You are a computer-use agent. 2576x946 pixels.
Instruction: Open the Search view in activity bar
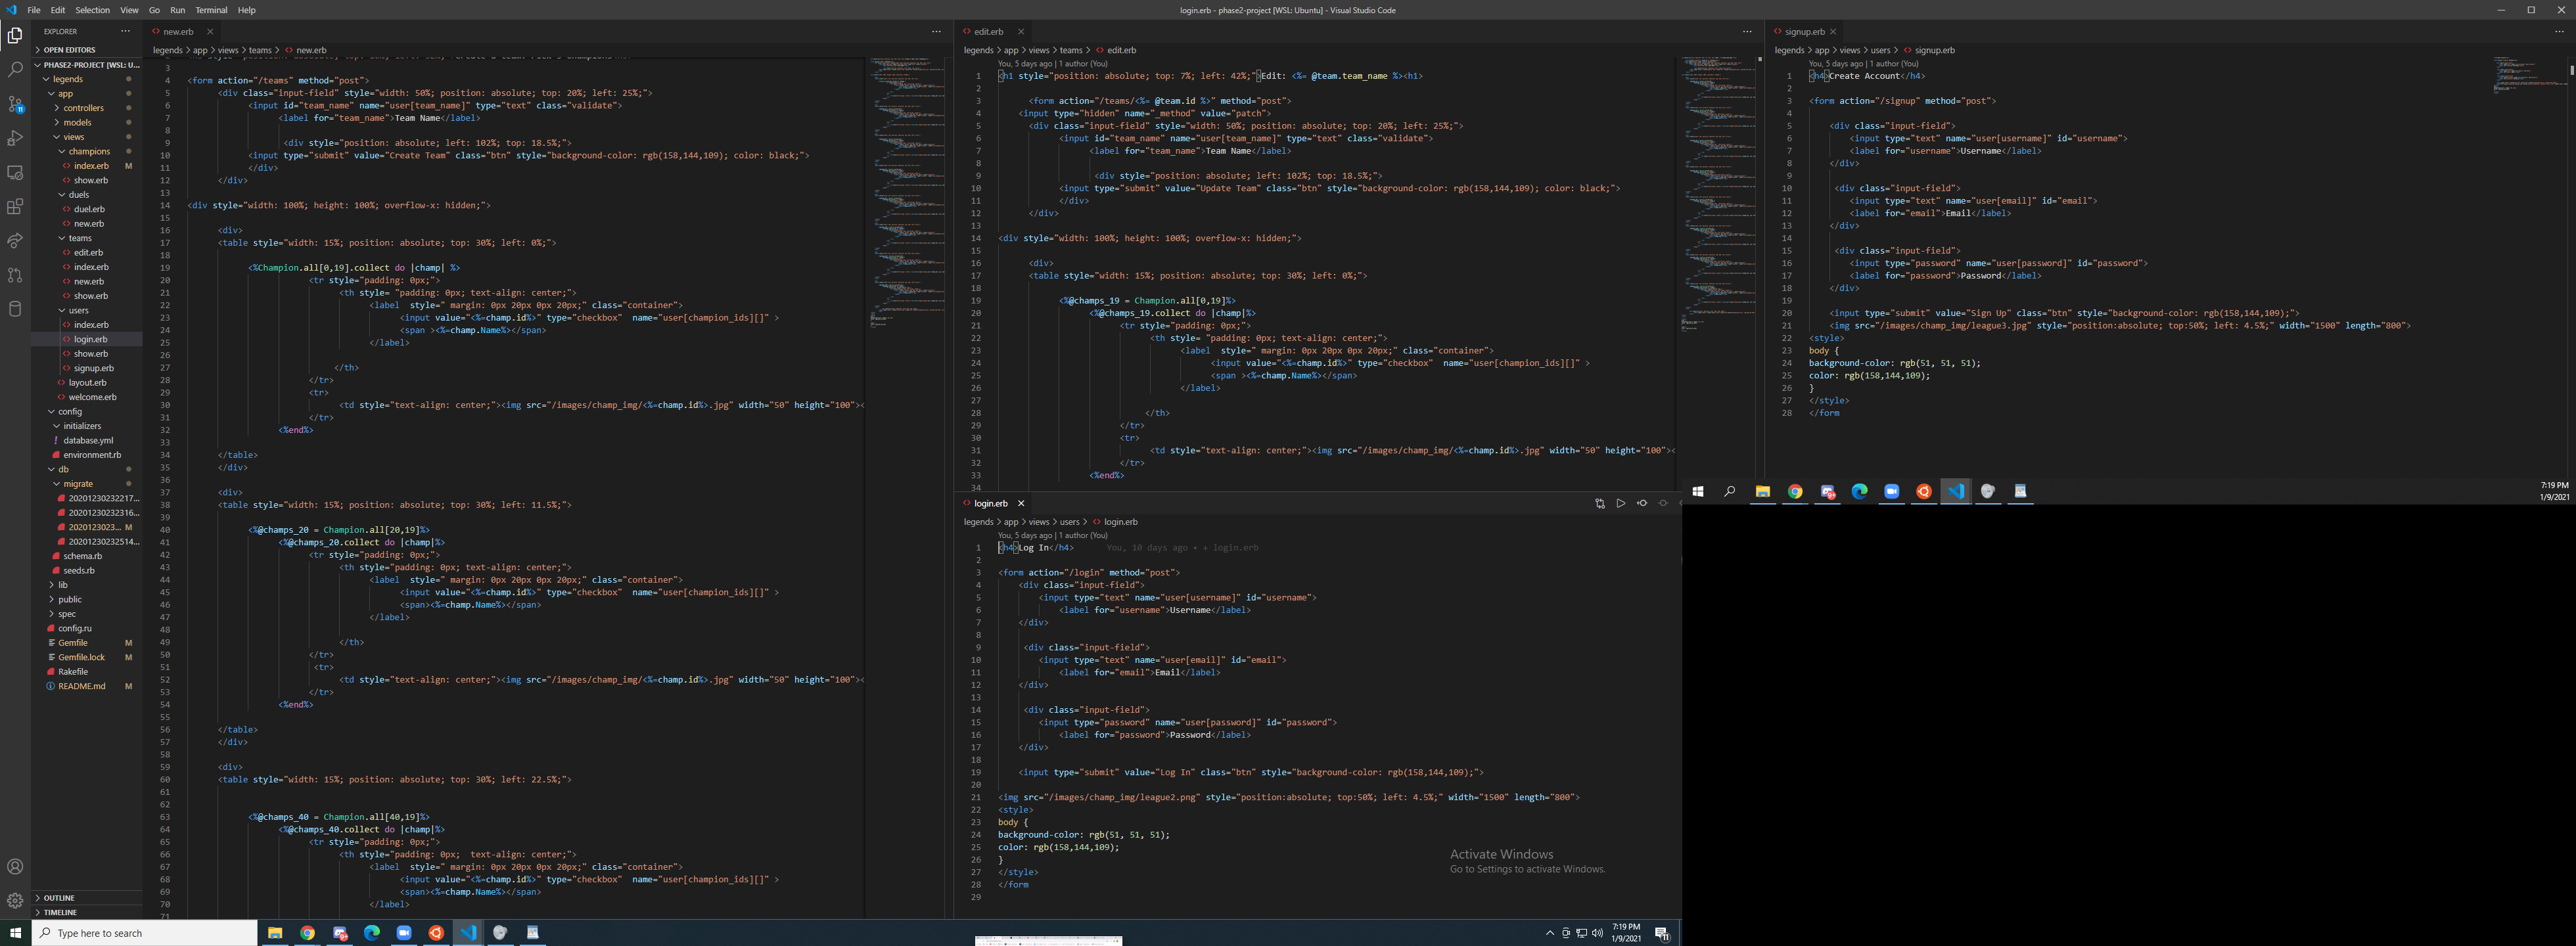[x=15, y=70]
